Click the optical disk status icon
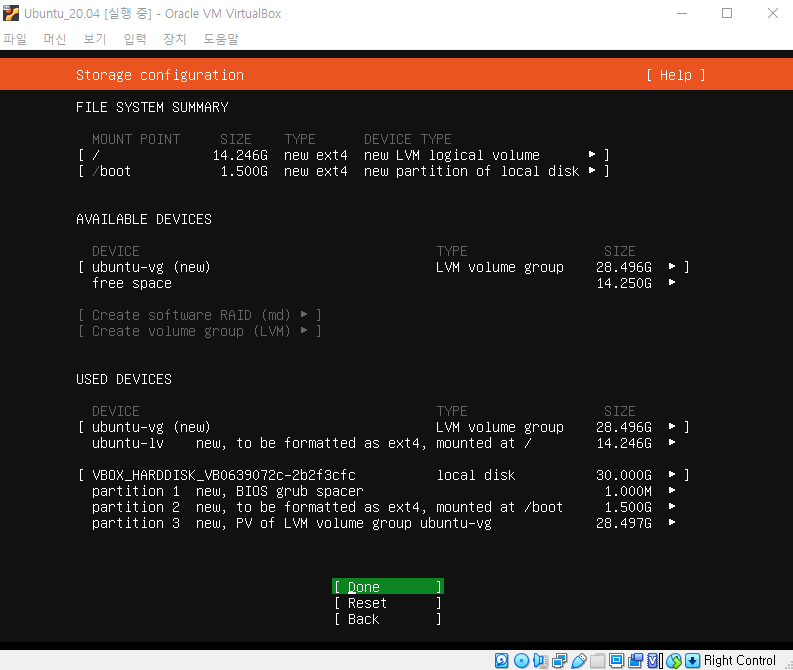 (x=521, y=660)
